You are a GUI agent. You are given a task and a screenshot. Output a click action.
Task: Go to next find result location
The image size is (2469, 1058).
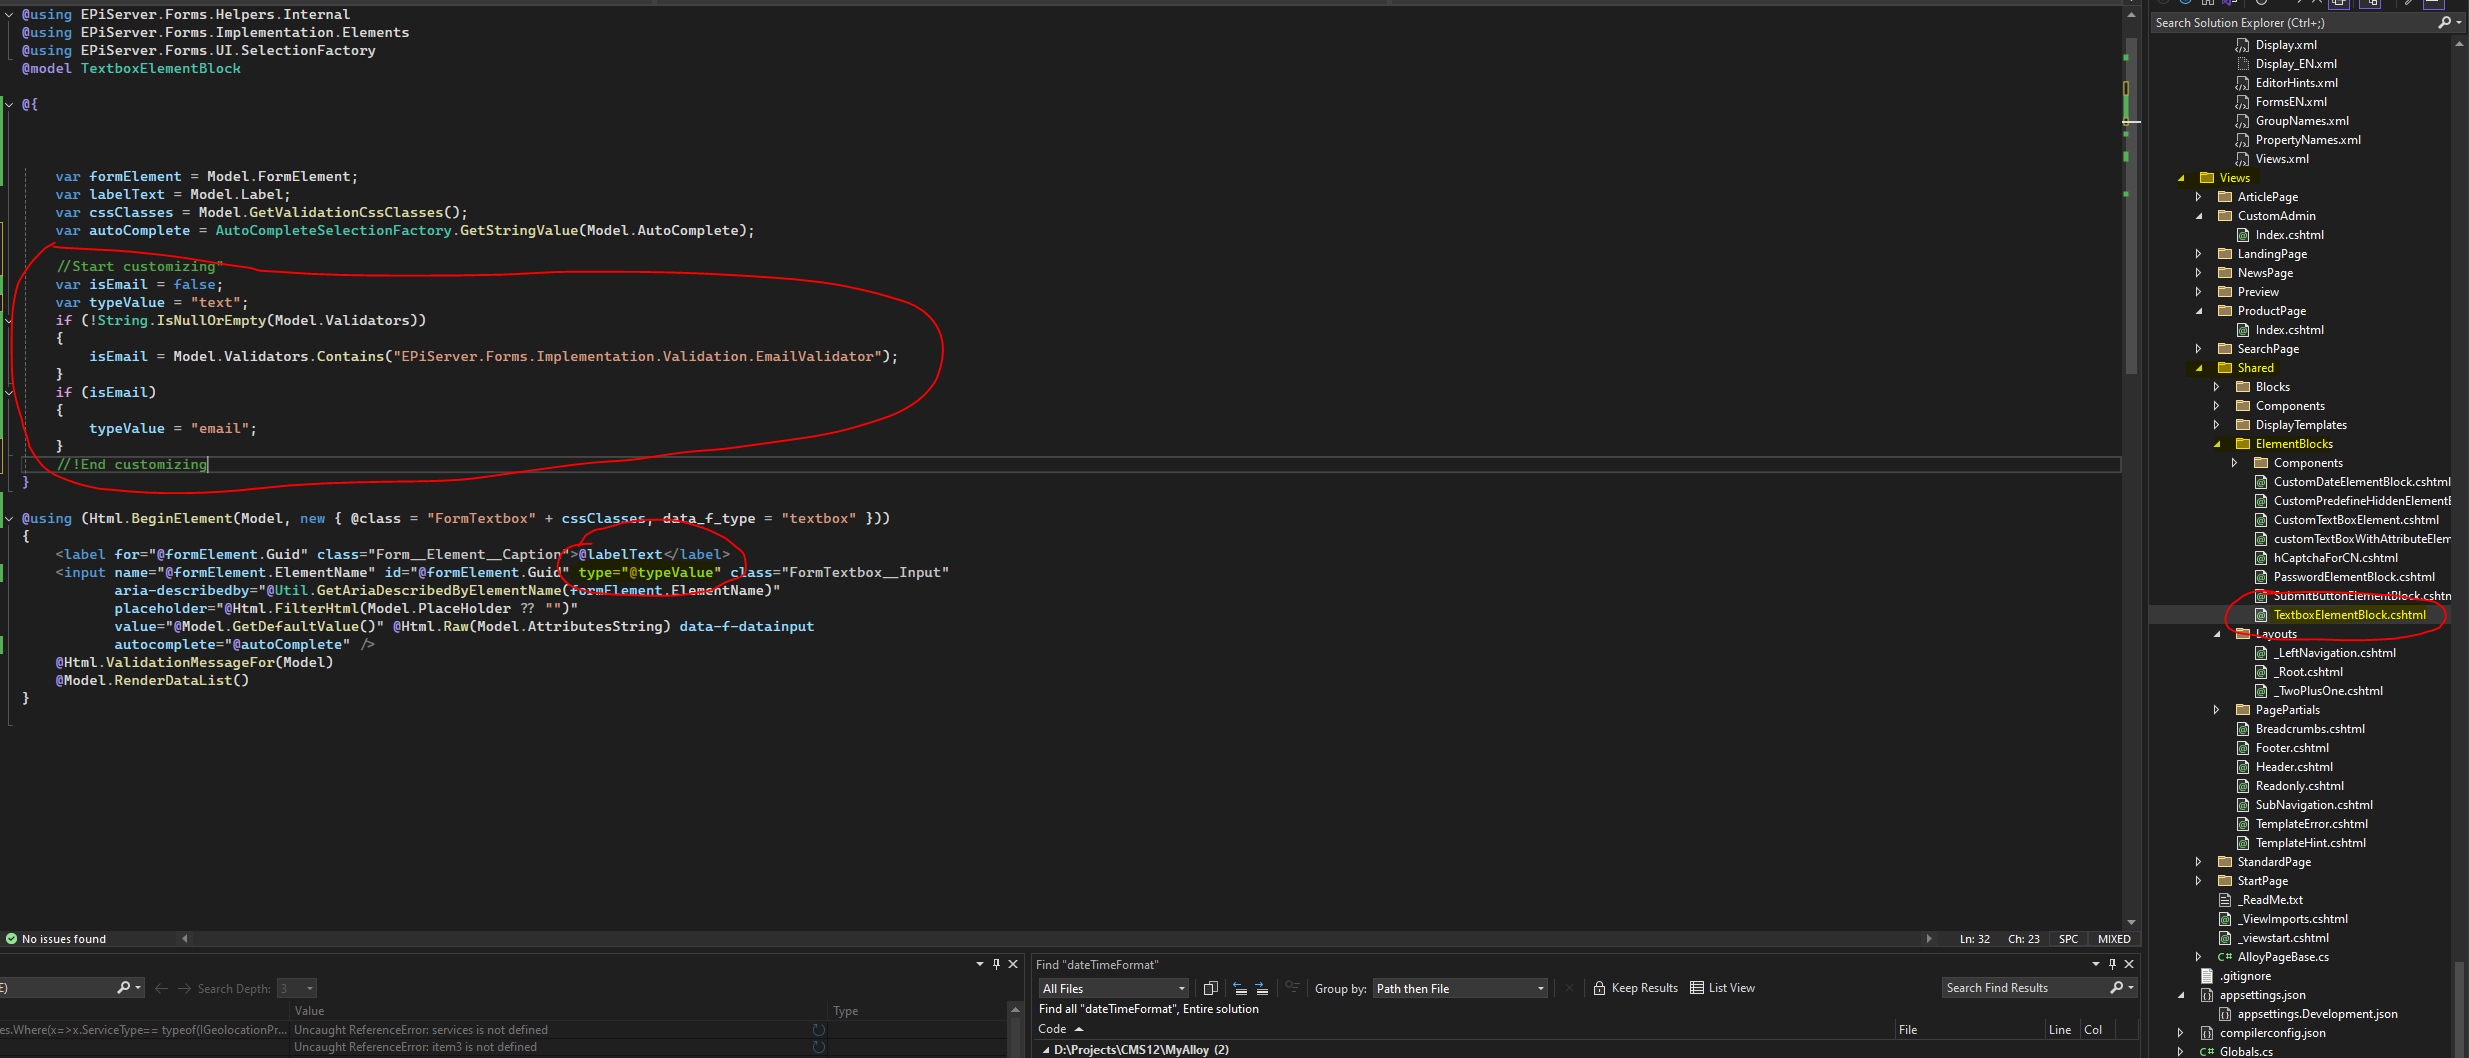pyautogui.click(x=1261, y=988)
